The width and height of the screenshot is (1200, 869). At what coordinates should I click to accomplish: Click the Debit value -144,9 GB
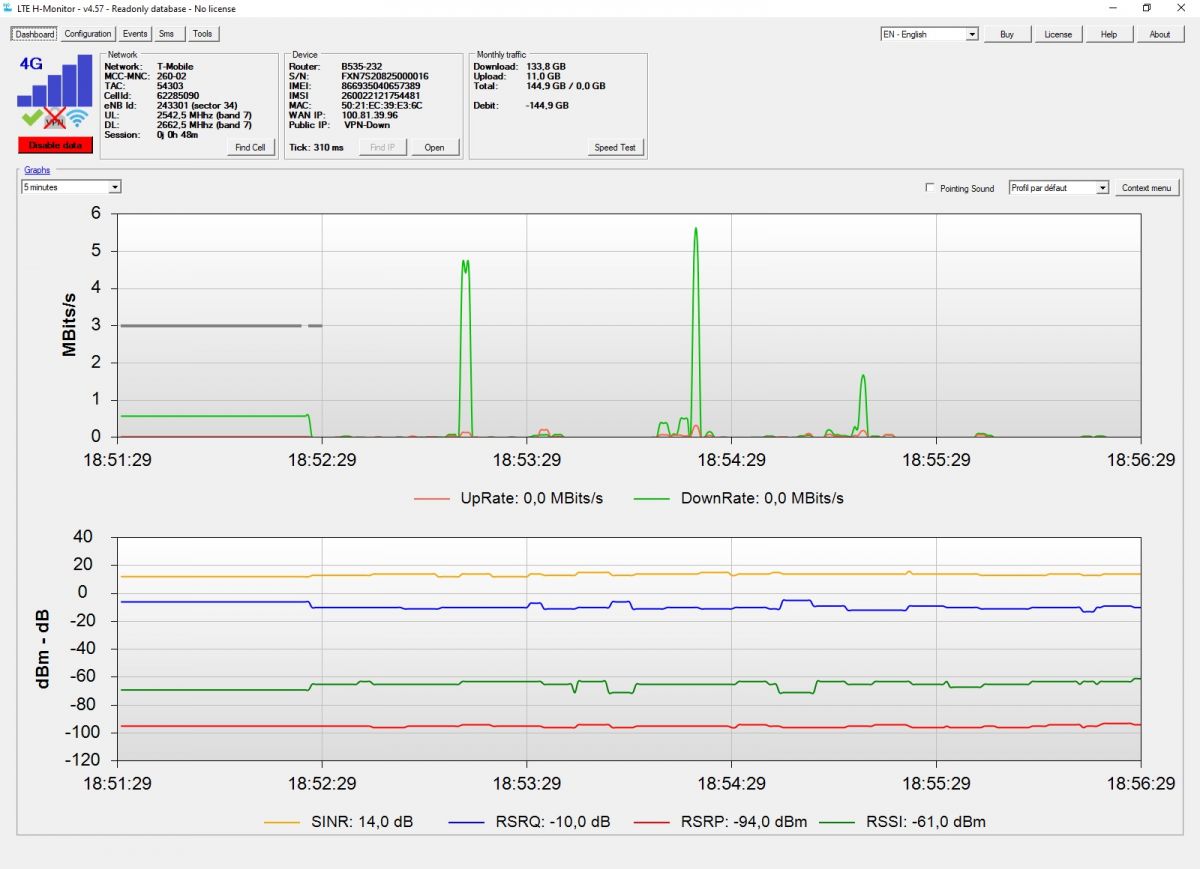click(x=547, y=105)
